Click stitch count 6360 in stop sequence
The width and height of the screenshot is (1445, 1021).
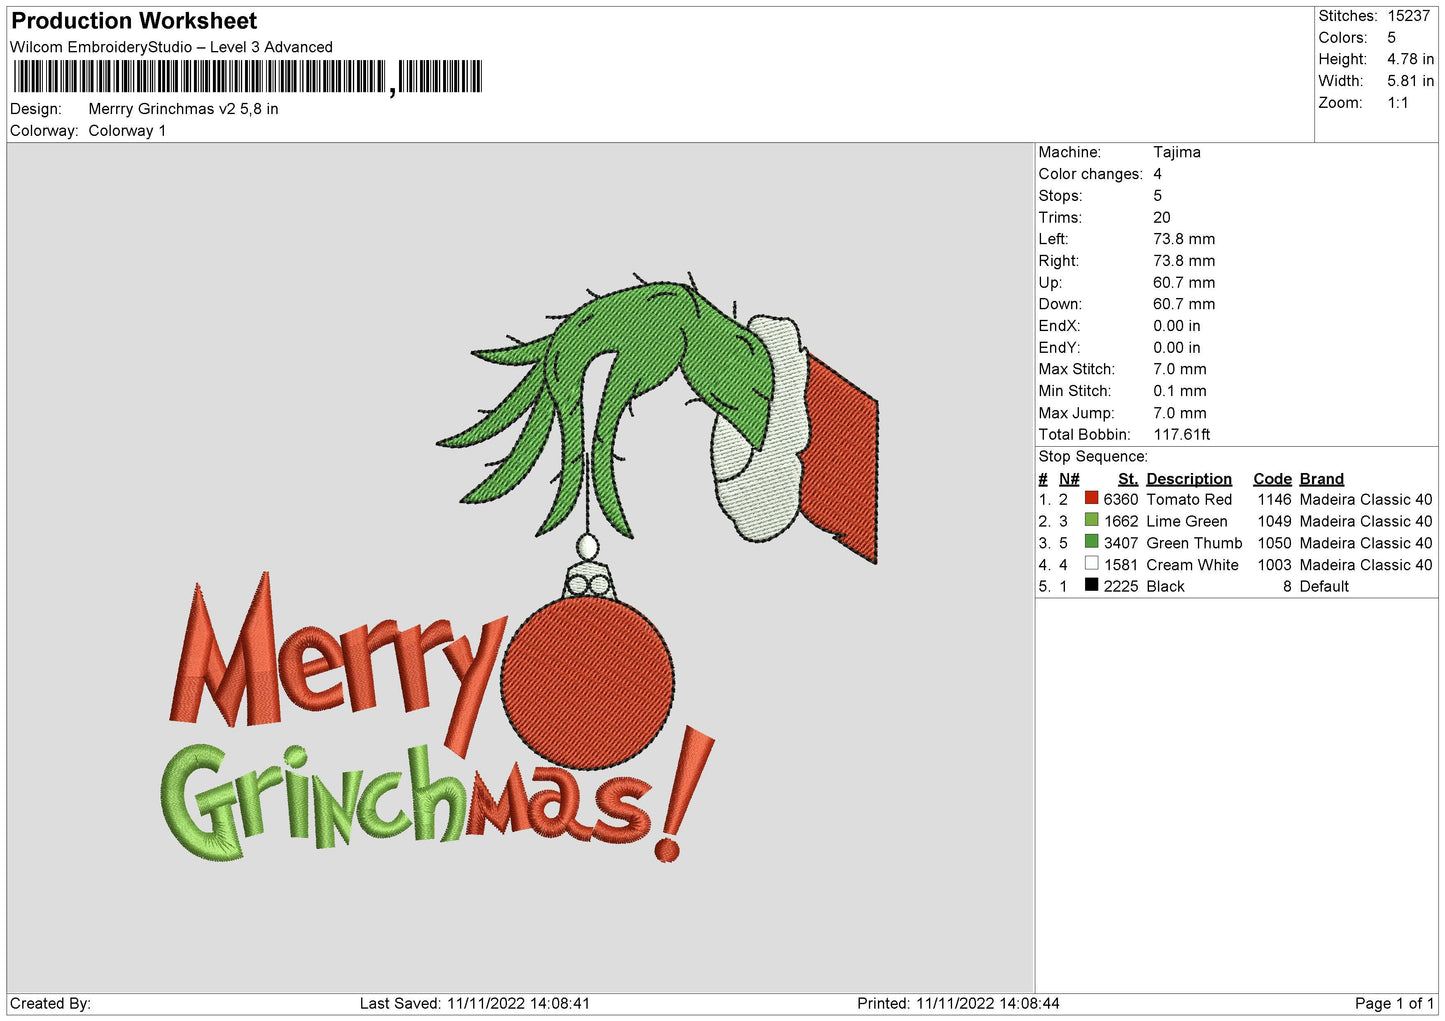1121,499
